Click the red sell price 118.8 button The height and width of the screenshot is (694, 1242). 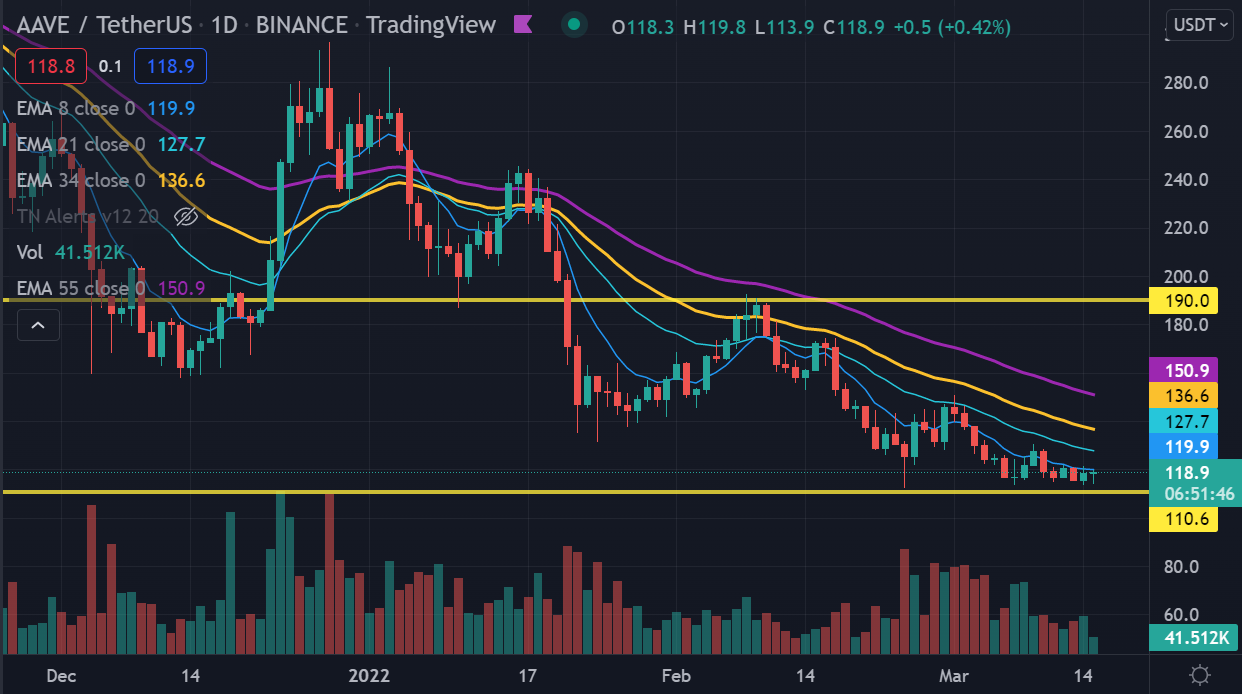coord(51,66)
